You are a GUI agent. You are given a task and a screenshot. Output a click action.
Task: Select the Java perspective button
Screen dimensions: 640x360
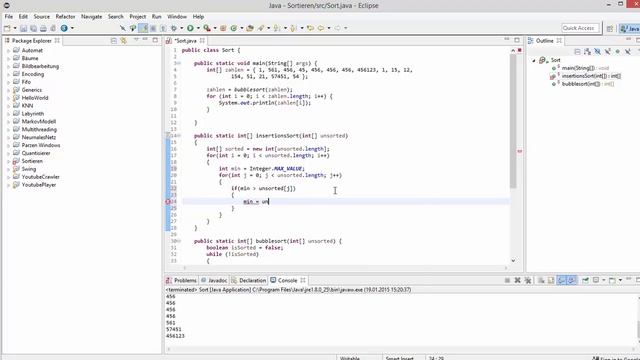pos(629,29)
